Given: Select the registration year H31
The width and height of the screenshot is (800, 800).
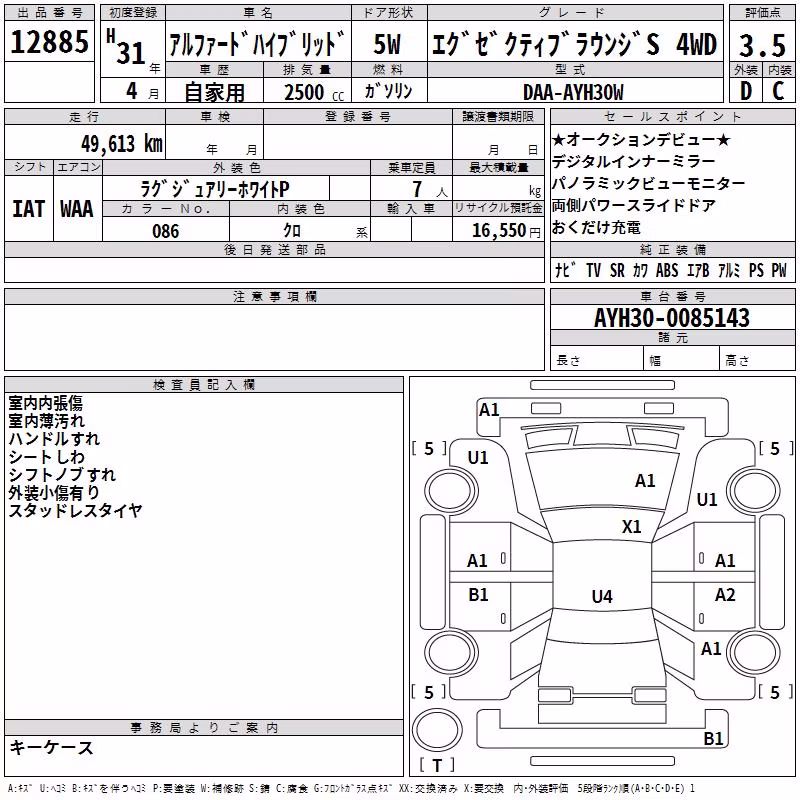Looking at the screenshot, I should pos(126,47).
